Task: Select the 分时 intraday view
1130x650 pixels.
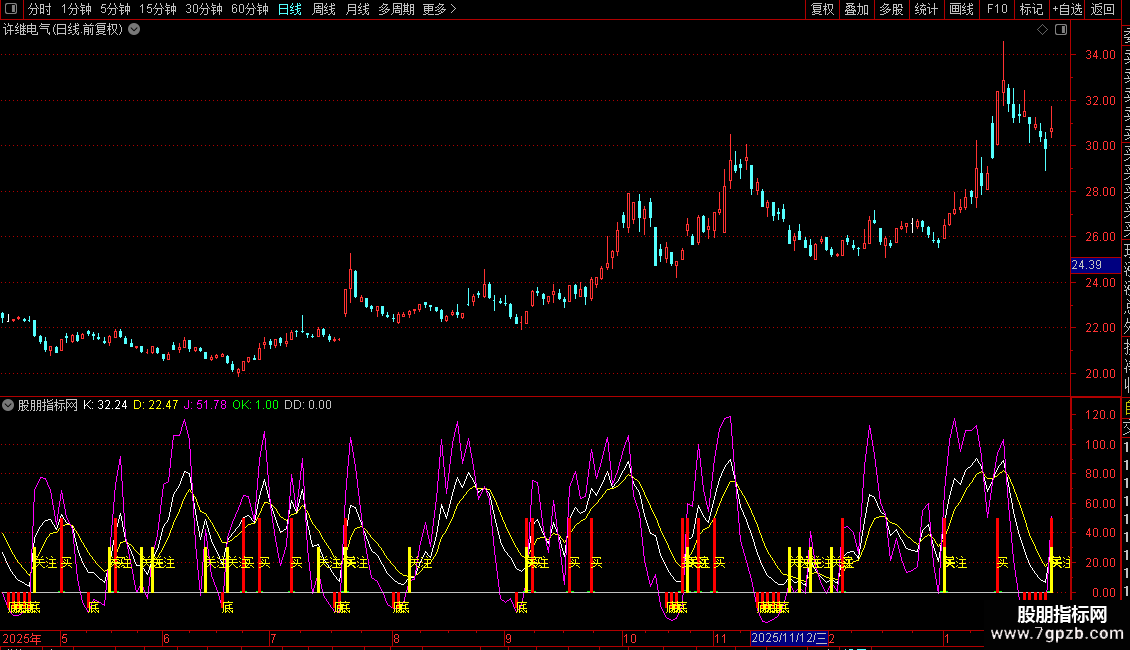Action: click(39, 9)
